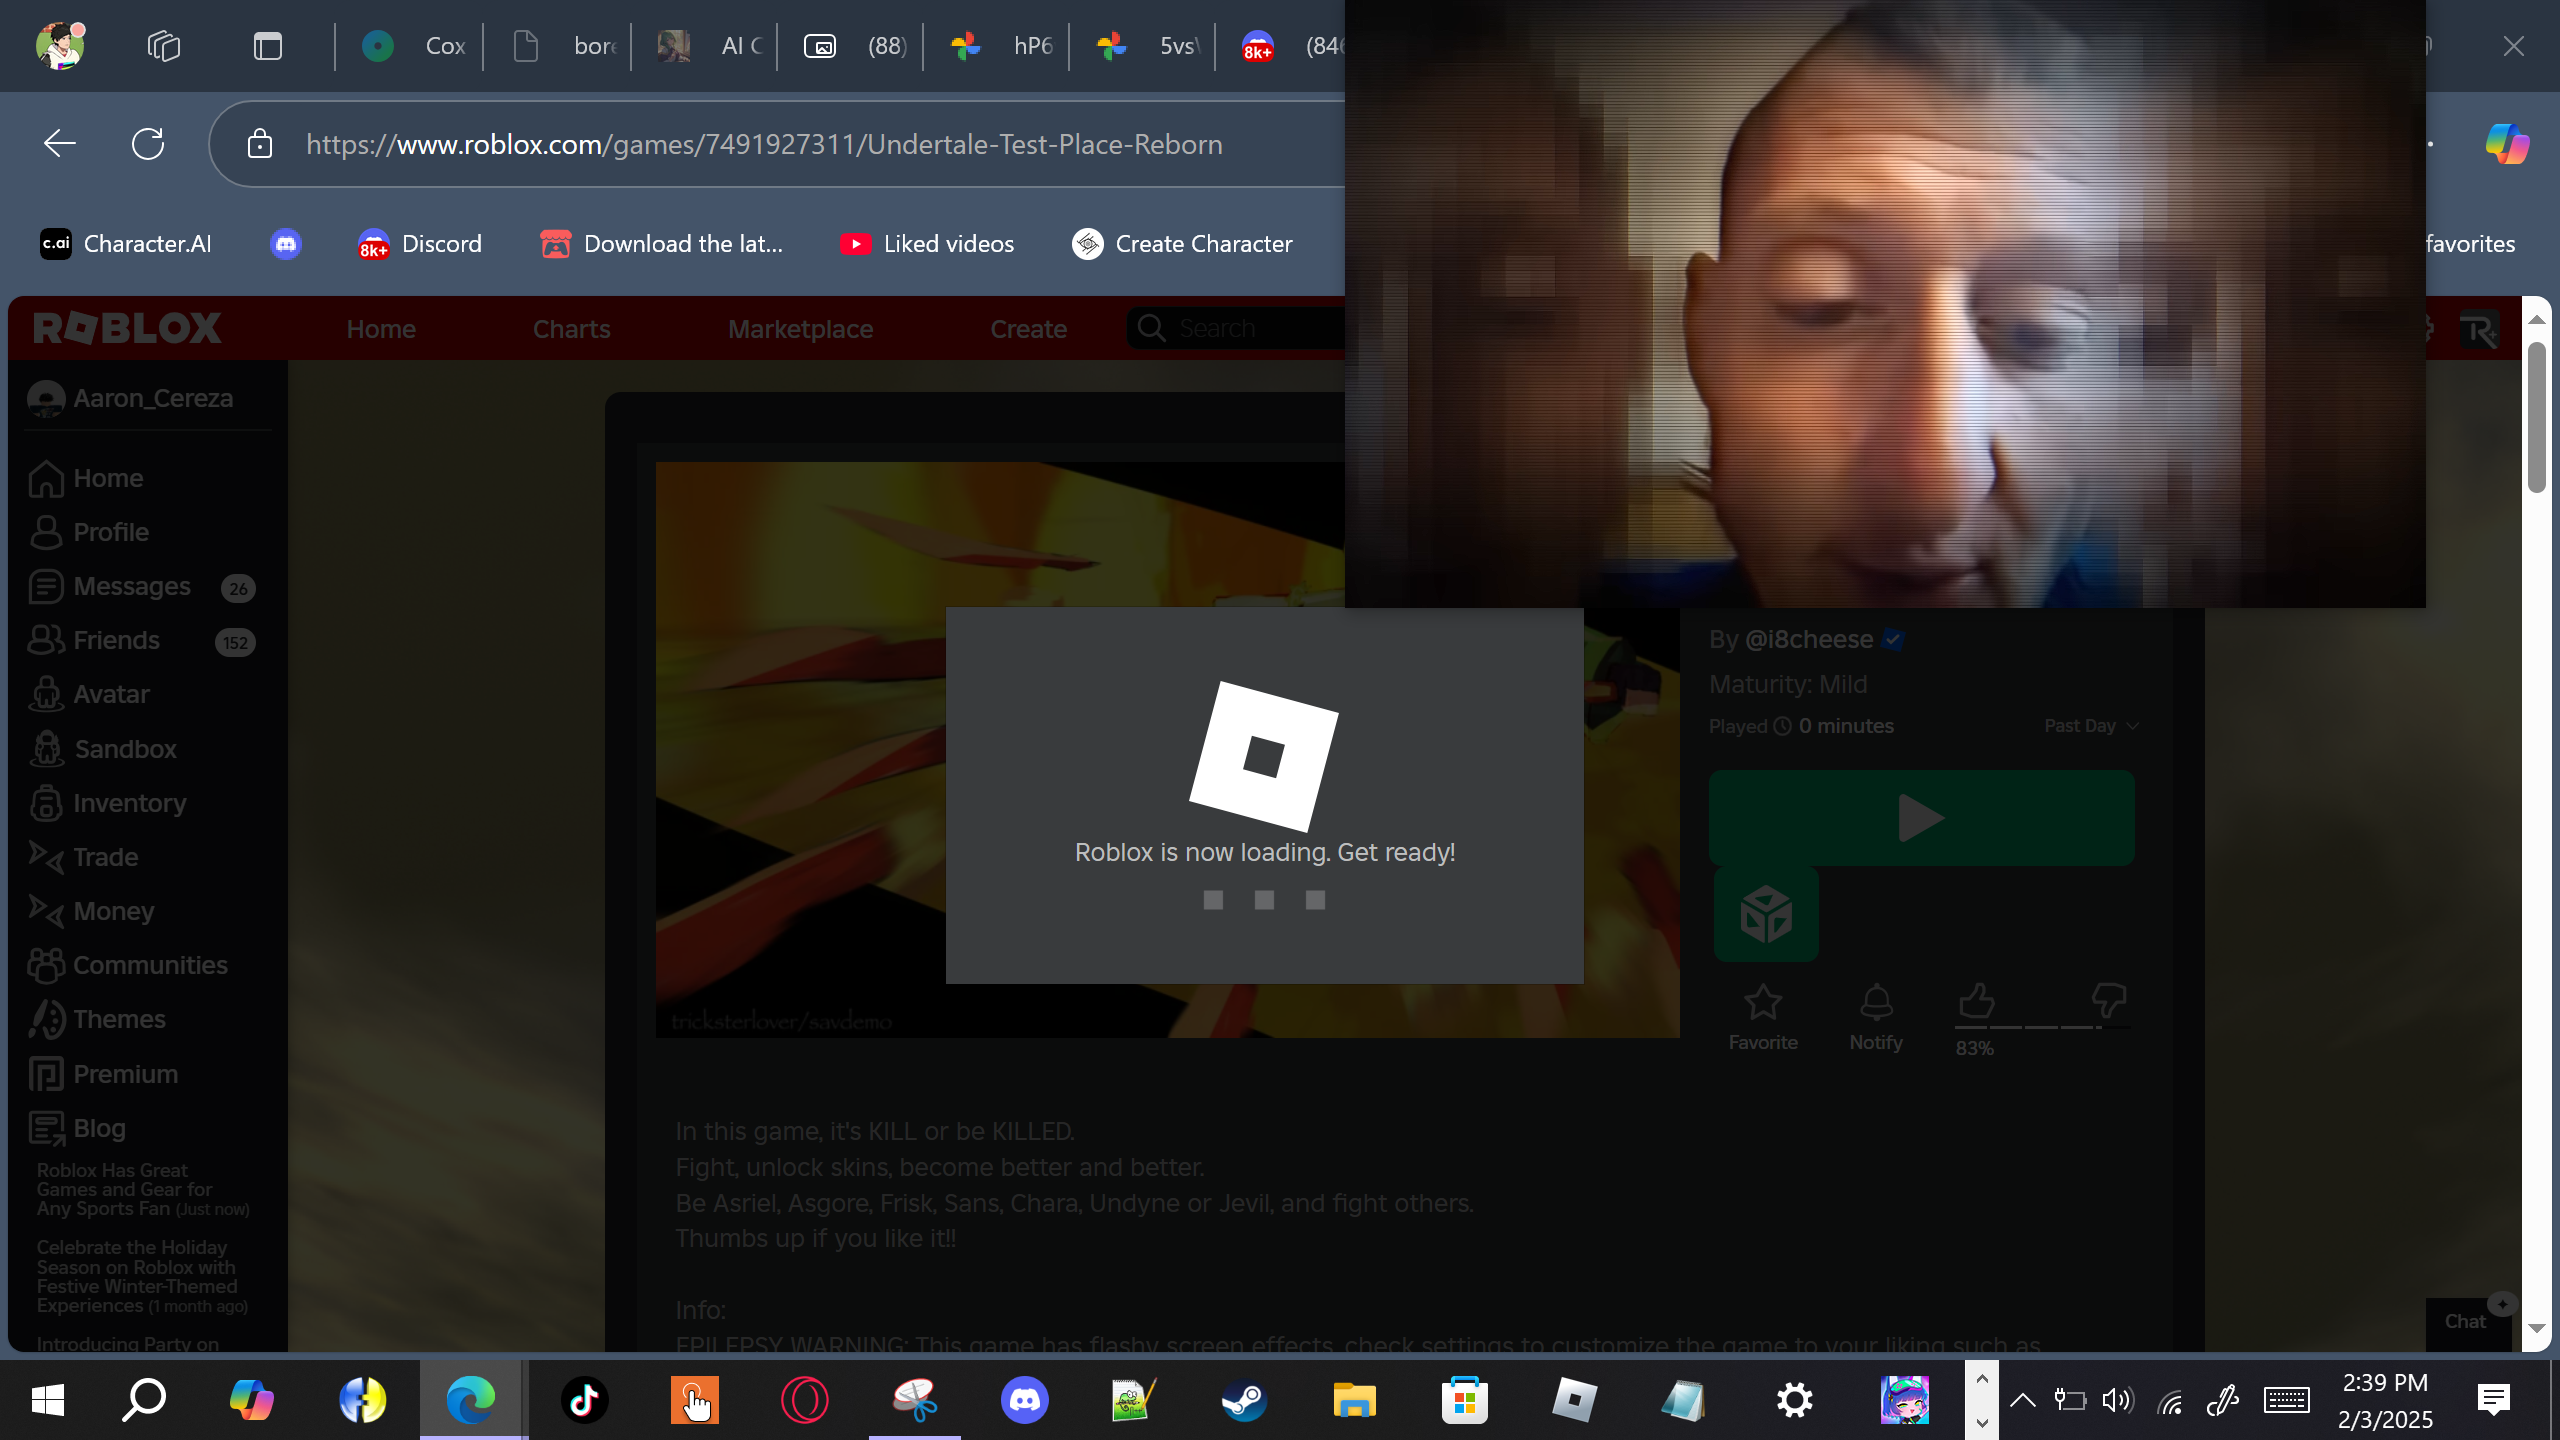Like the game with thumbs up

1976,1000
